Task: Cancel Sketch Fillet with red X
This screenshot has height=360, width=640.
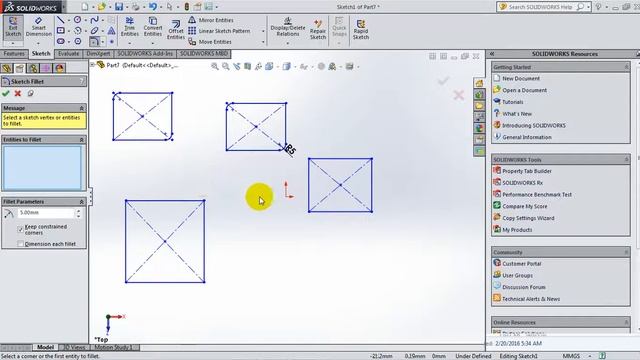Action: [x=18, y=93]
